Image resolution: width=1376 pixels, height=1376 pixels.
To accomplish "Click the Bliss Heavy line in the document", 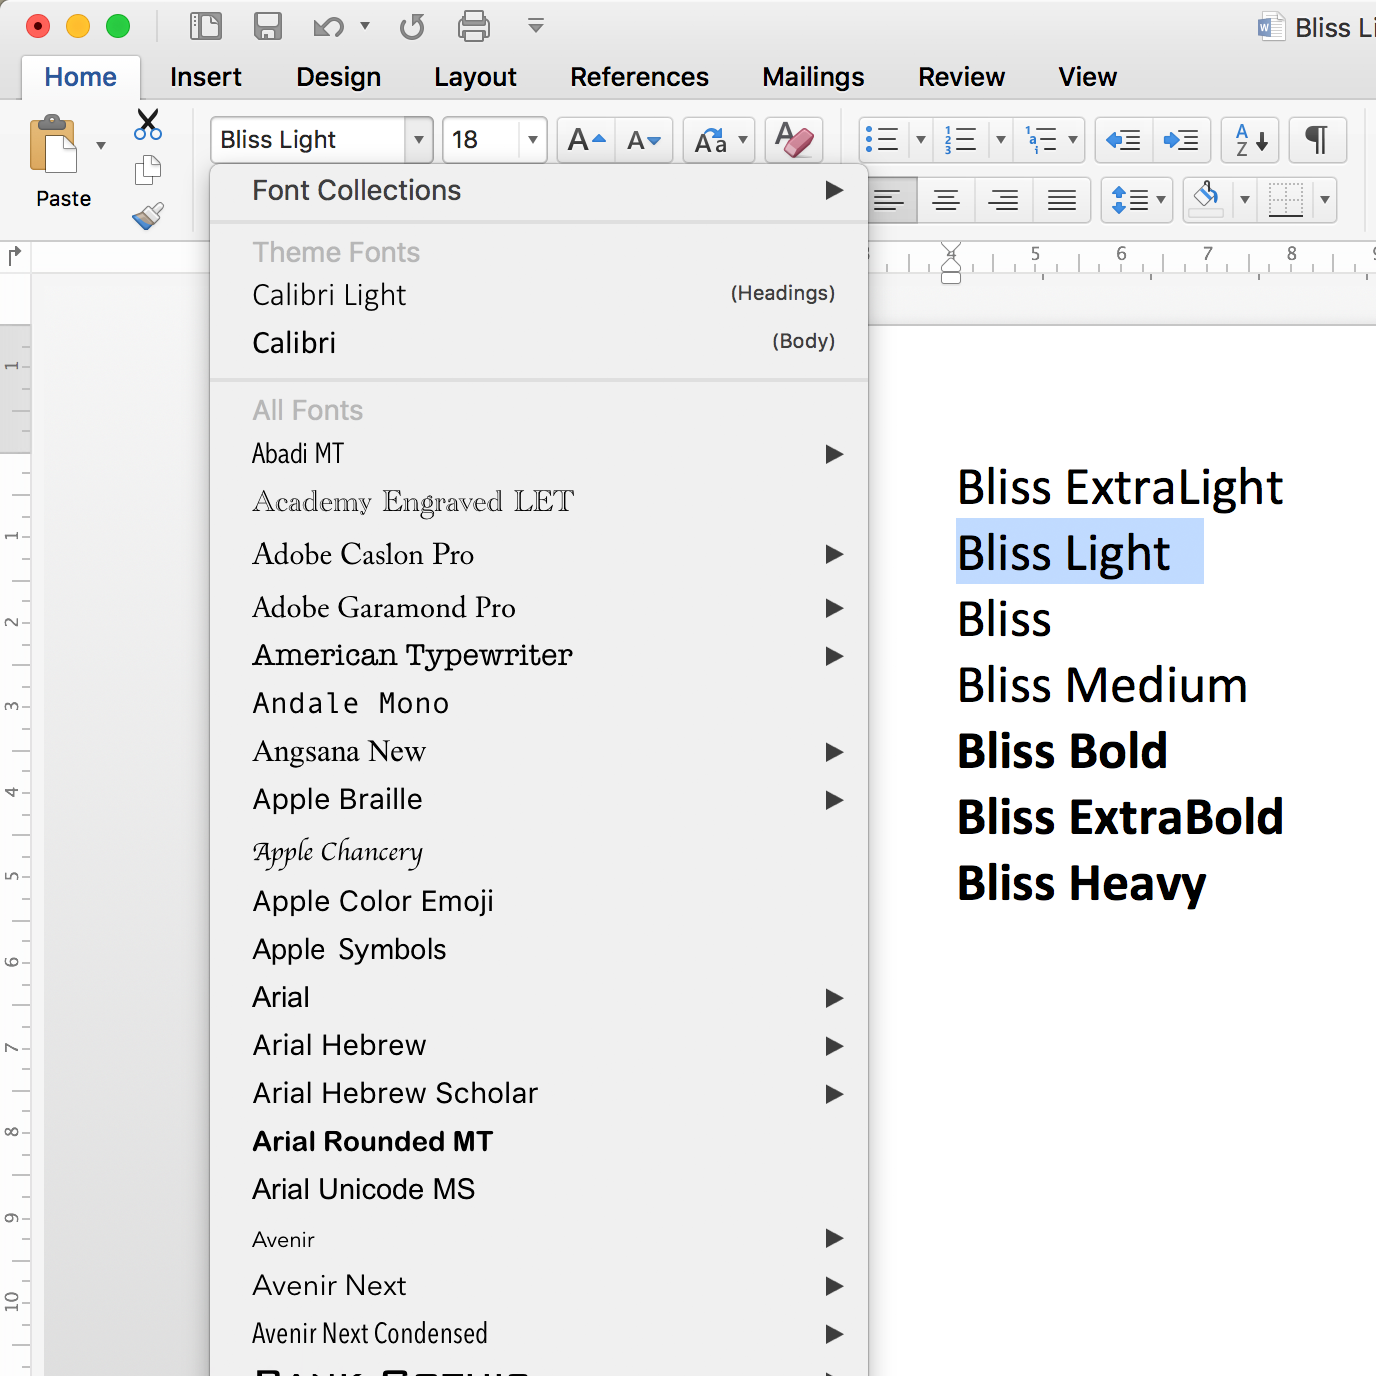I will (x=1082, y=884).
